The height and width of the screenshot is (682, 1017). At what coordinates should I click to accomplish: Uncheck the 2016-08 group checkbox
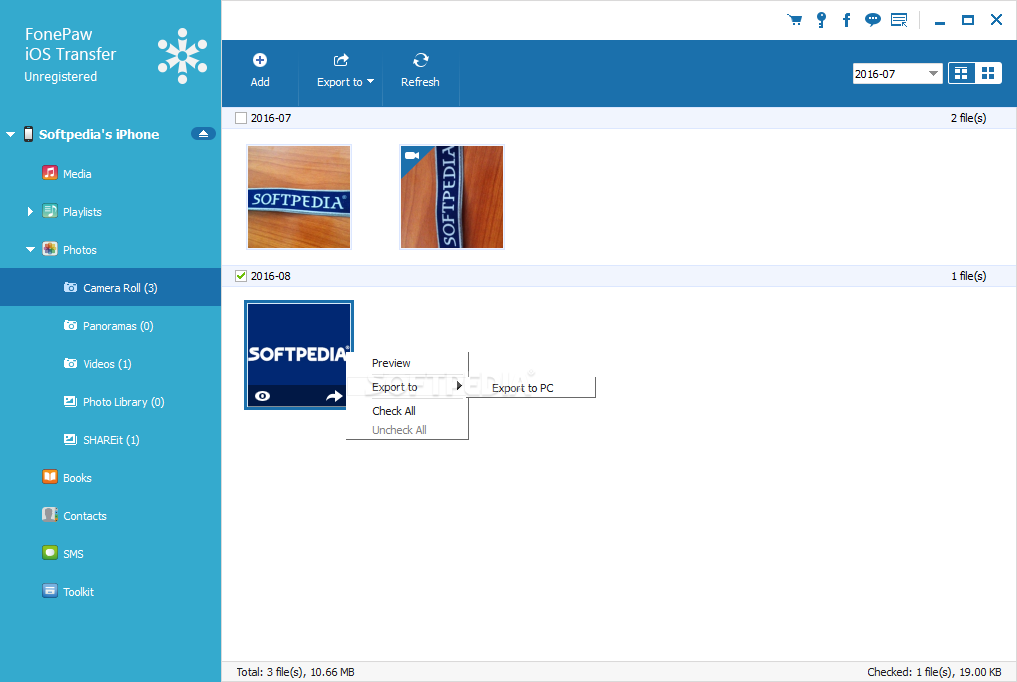point(241,276)
